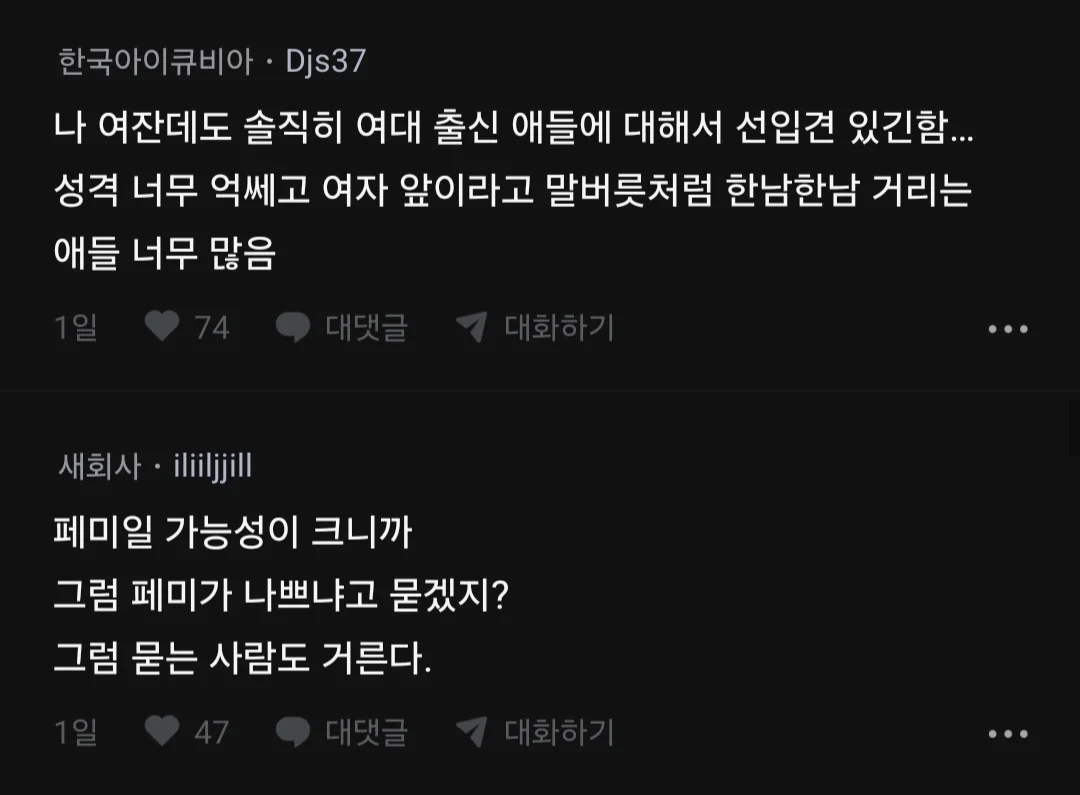
Task: Like the comment by ililljjill
Action: [162, 732]
